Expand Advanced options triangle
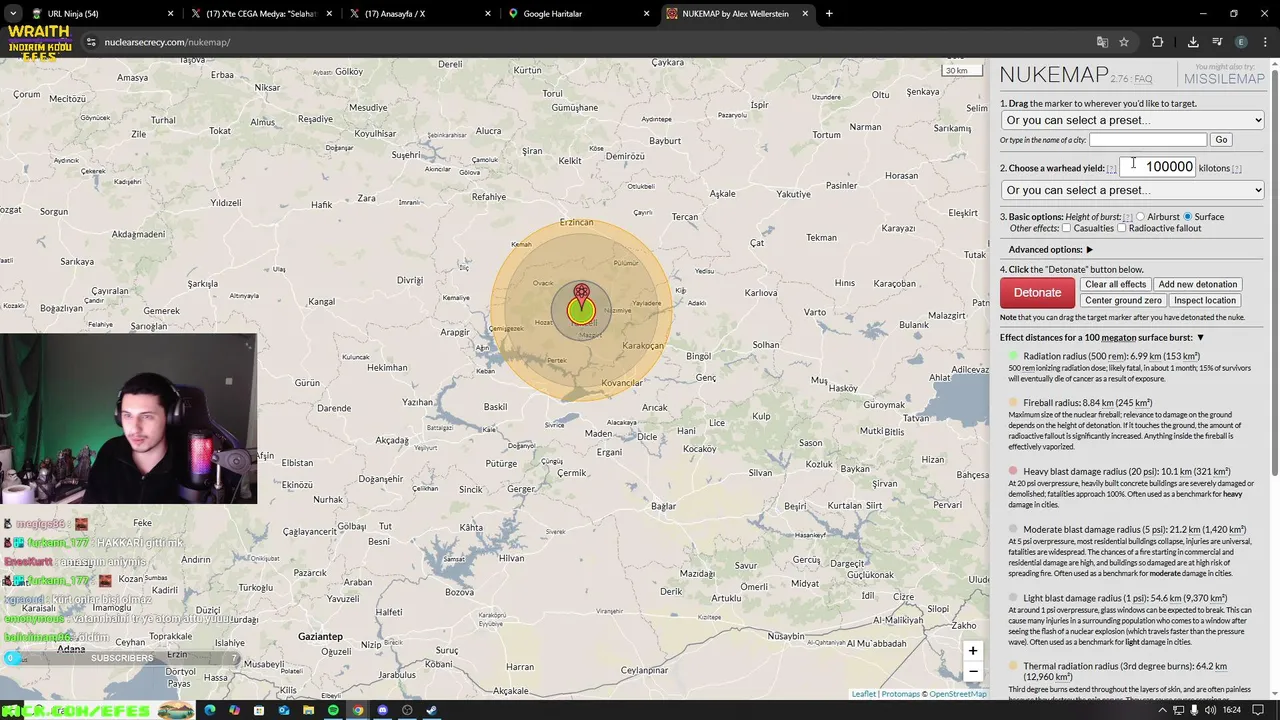This screenshot has width=1280, height=720. [1089, 250]
